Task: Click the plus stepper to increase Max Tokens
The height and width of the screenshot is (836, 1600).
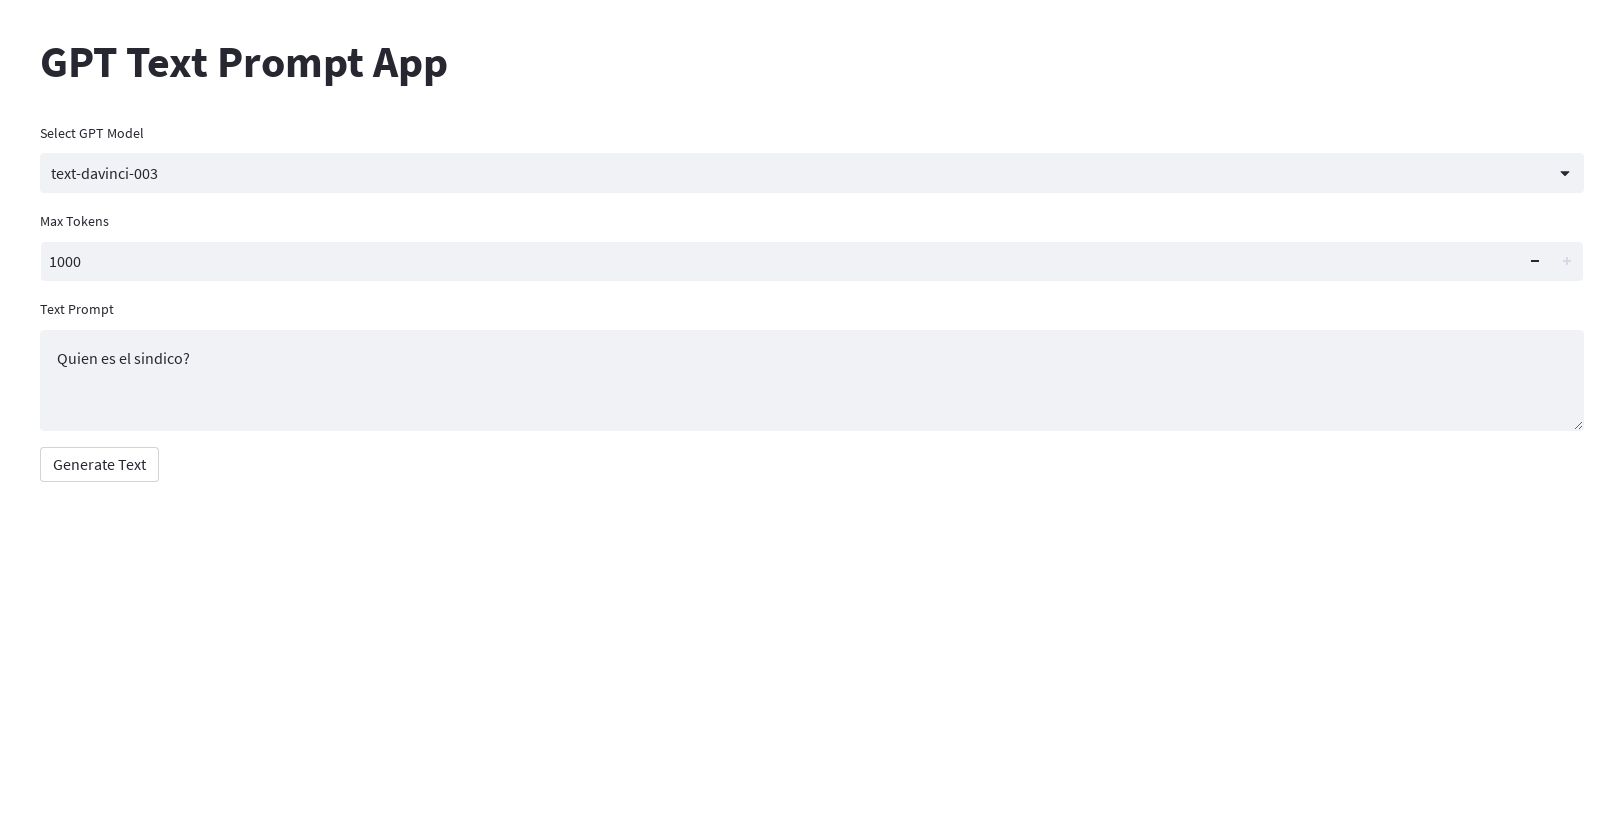Action: click(1567, 261)
